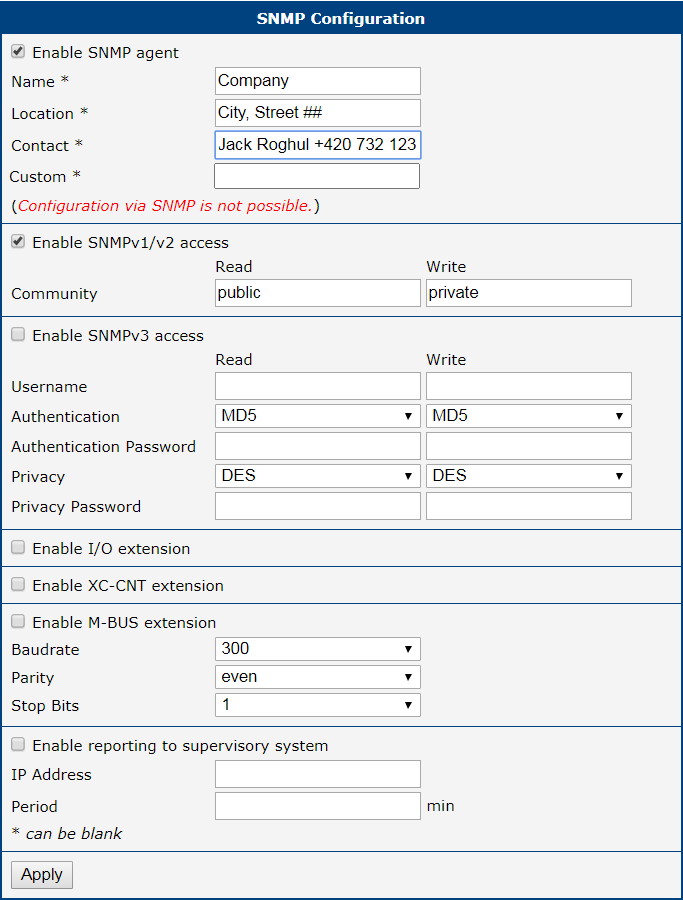This screenshot has height=900, width=683.
Task: Click the 'min' unit label beside Period
Action: 441,806
